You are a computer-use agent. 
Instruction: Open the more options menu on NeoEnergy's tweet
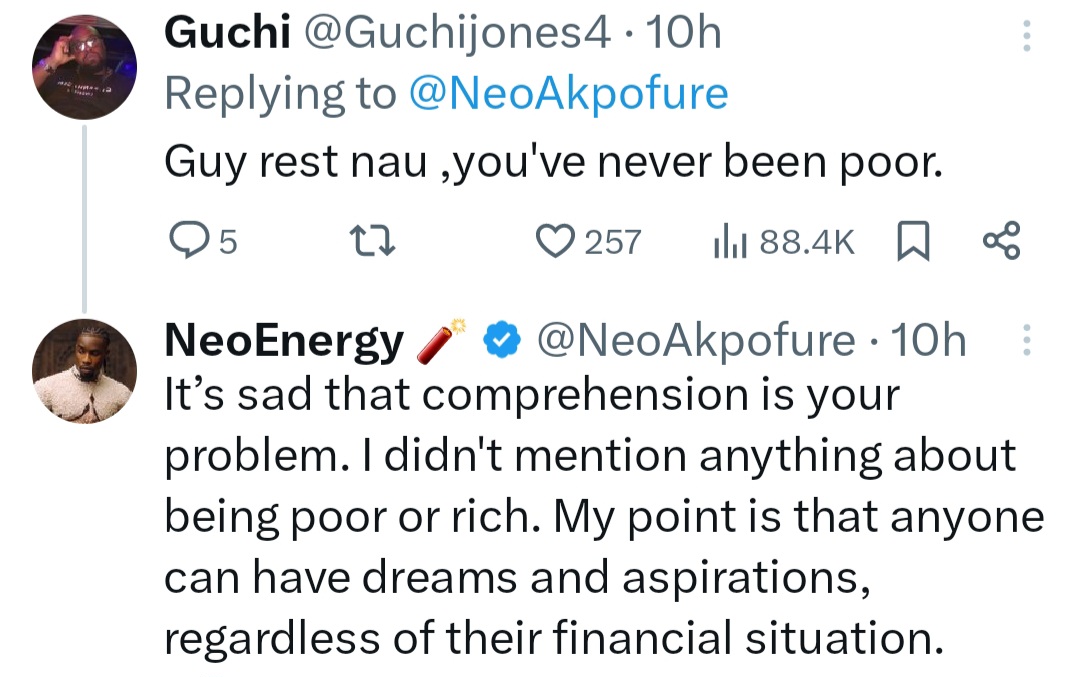click(x=1025, y=343)
